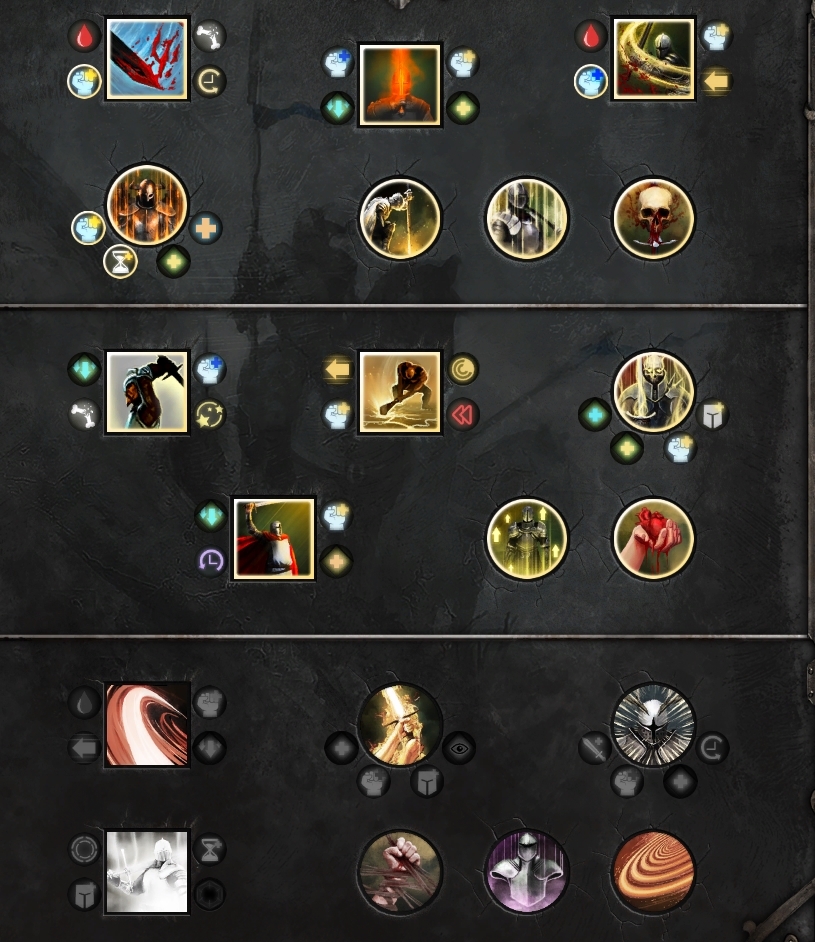Select the bloody blade slash skill icon
Image resolution: width=815 pixels, height=942 pixels.
[x=147, y=58]
